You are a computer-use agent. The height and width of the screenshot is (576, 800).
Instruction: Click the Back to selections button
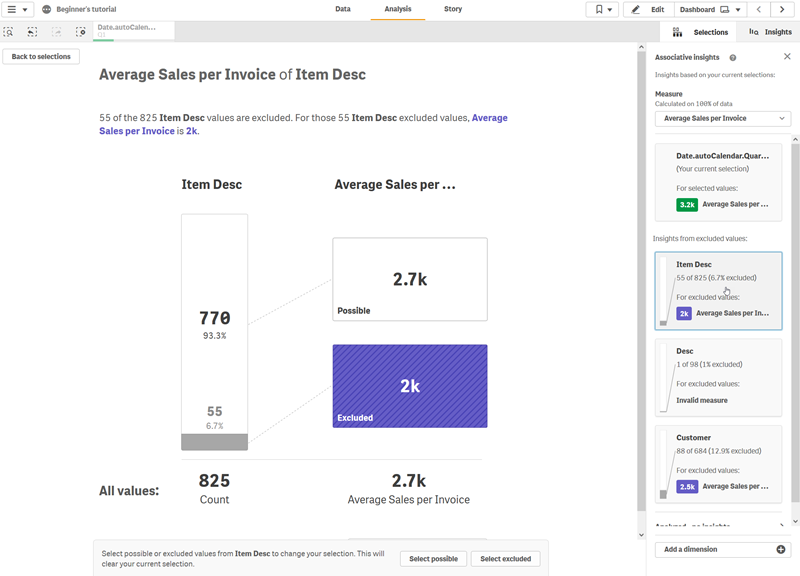click(40, 56)
